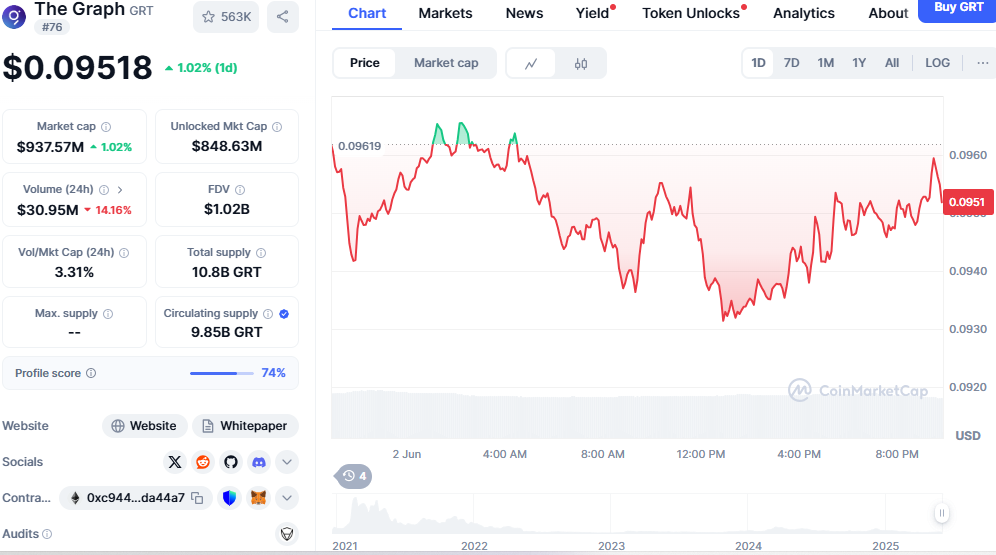
Task: Click the share icon next to watchlist
Action: (x=283, y=17)
